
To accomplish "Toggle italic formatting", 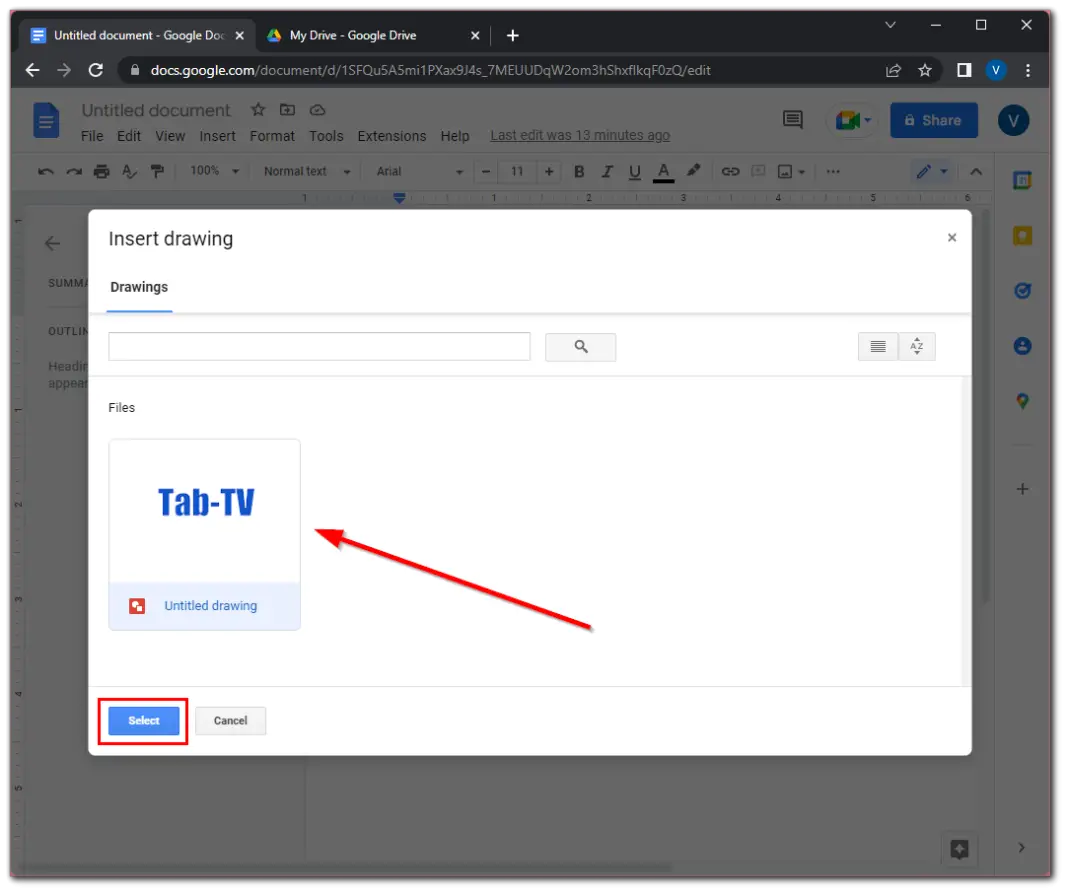I will pos(607,171).
